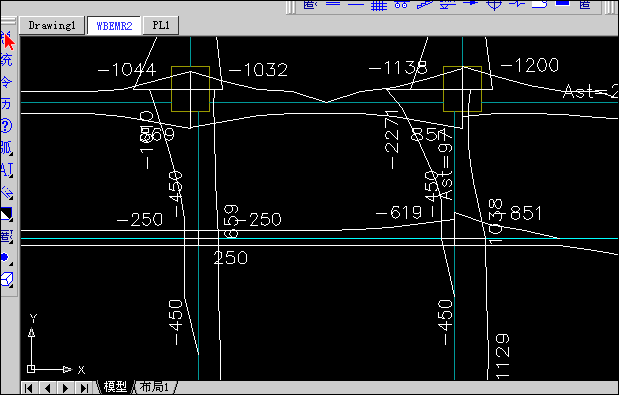Open the Drawing1 document tab
Image resolution: width=619 pixels, height=395 pixels.
[52, 26]
